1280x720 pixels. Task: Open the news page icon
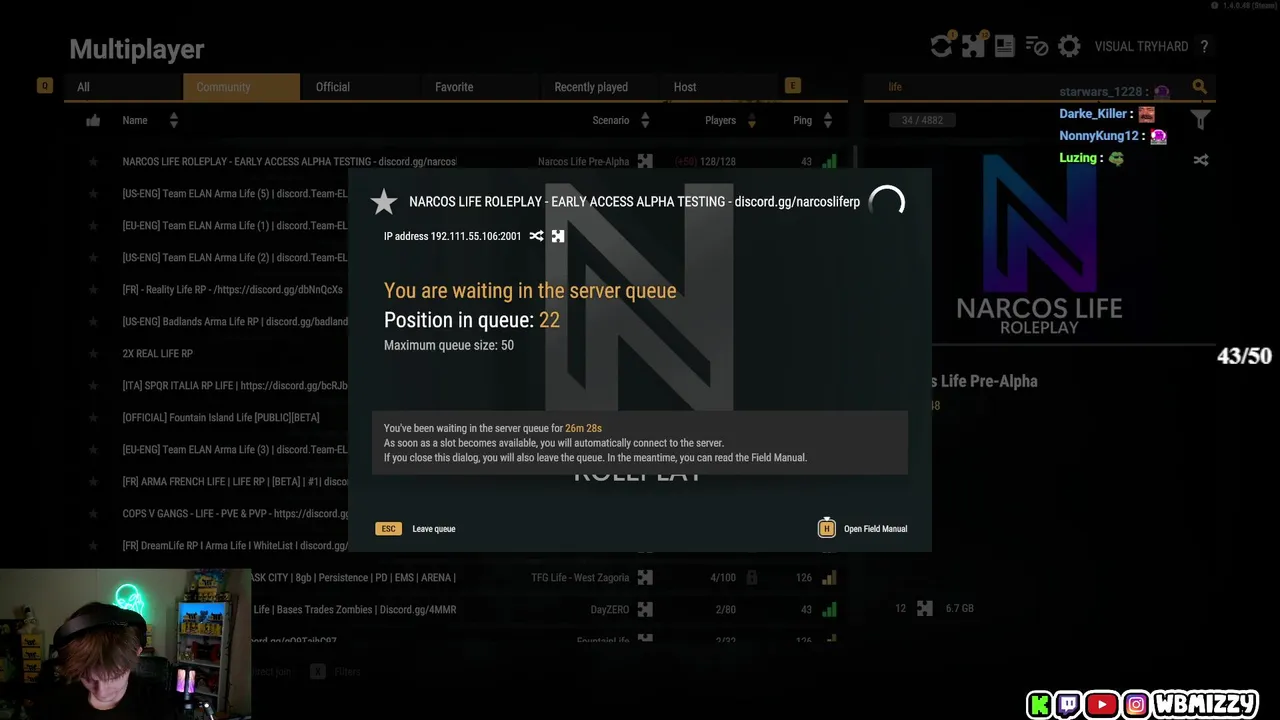(x=1004, y=46)
